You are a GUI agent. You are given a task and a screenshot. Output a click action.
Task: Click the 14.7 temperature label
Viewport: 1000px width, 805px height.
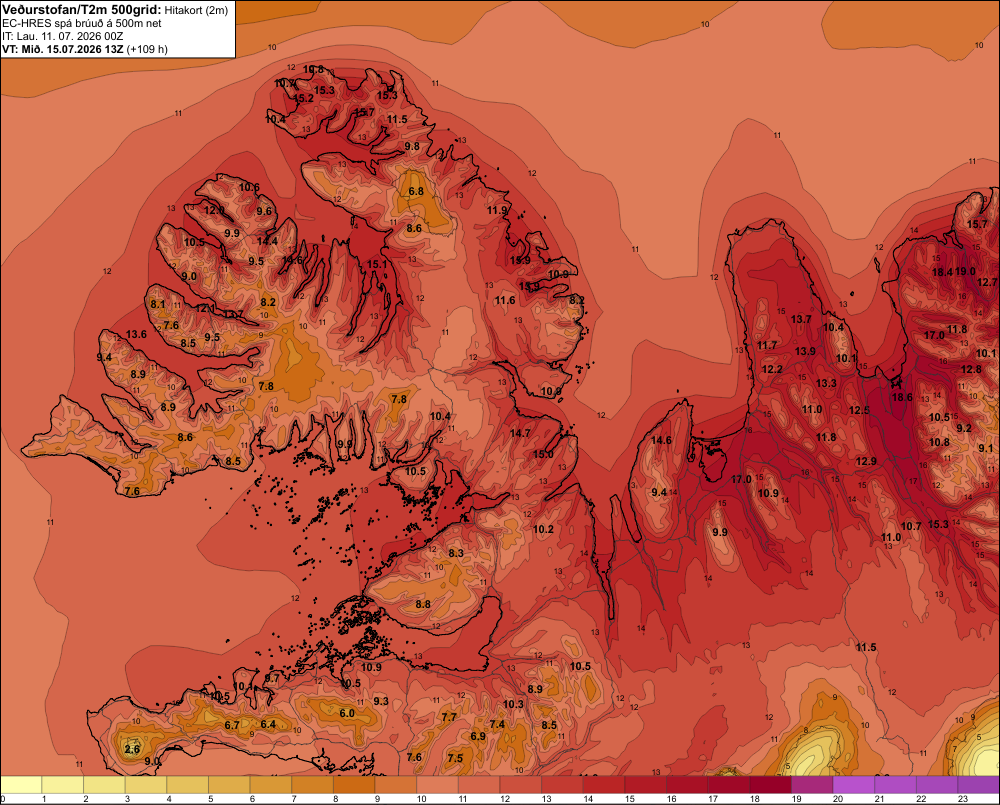pyautogui.click(x=520, y=432)
